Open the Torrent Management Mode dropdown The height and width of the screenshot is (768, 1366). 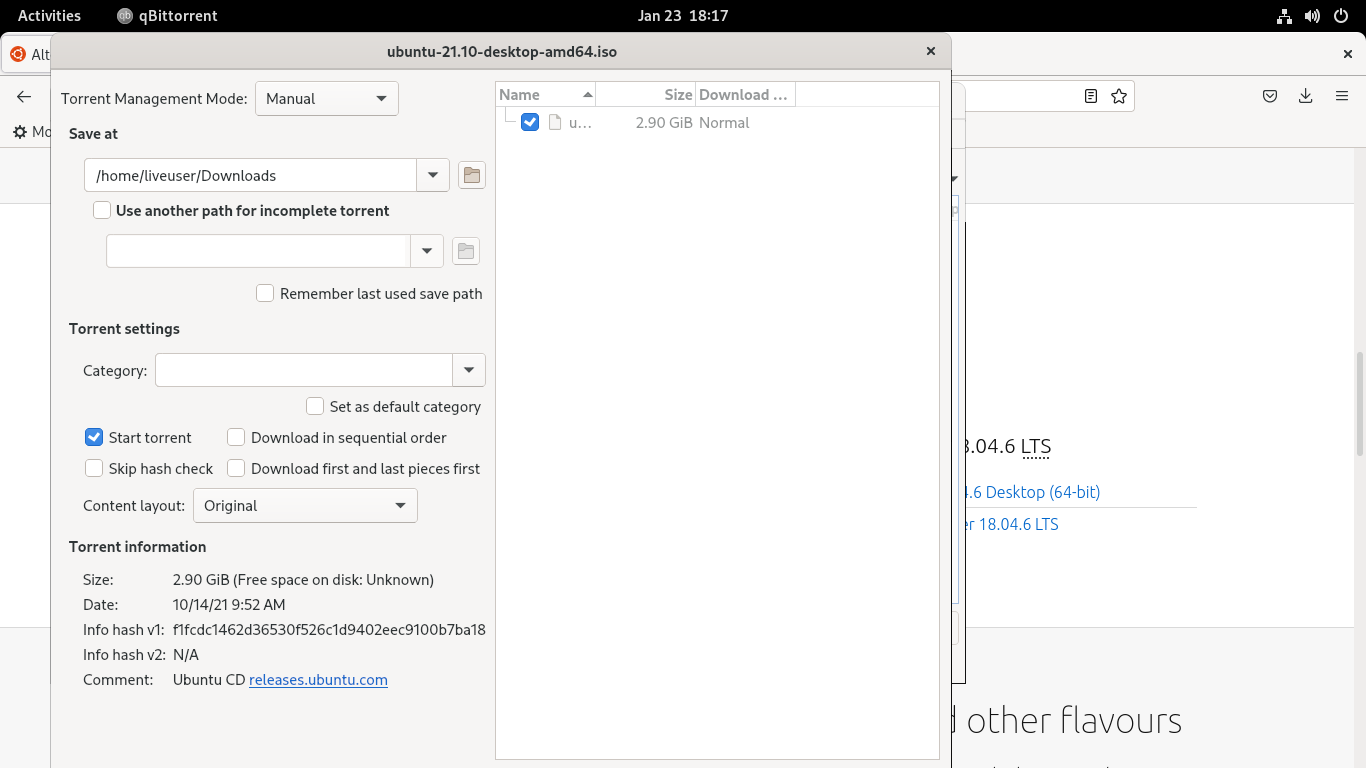click(x=326, y=98)
